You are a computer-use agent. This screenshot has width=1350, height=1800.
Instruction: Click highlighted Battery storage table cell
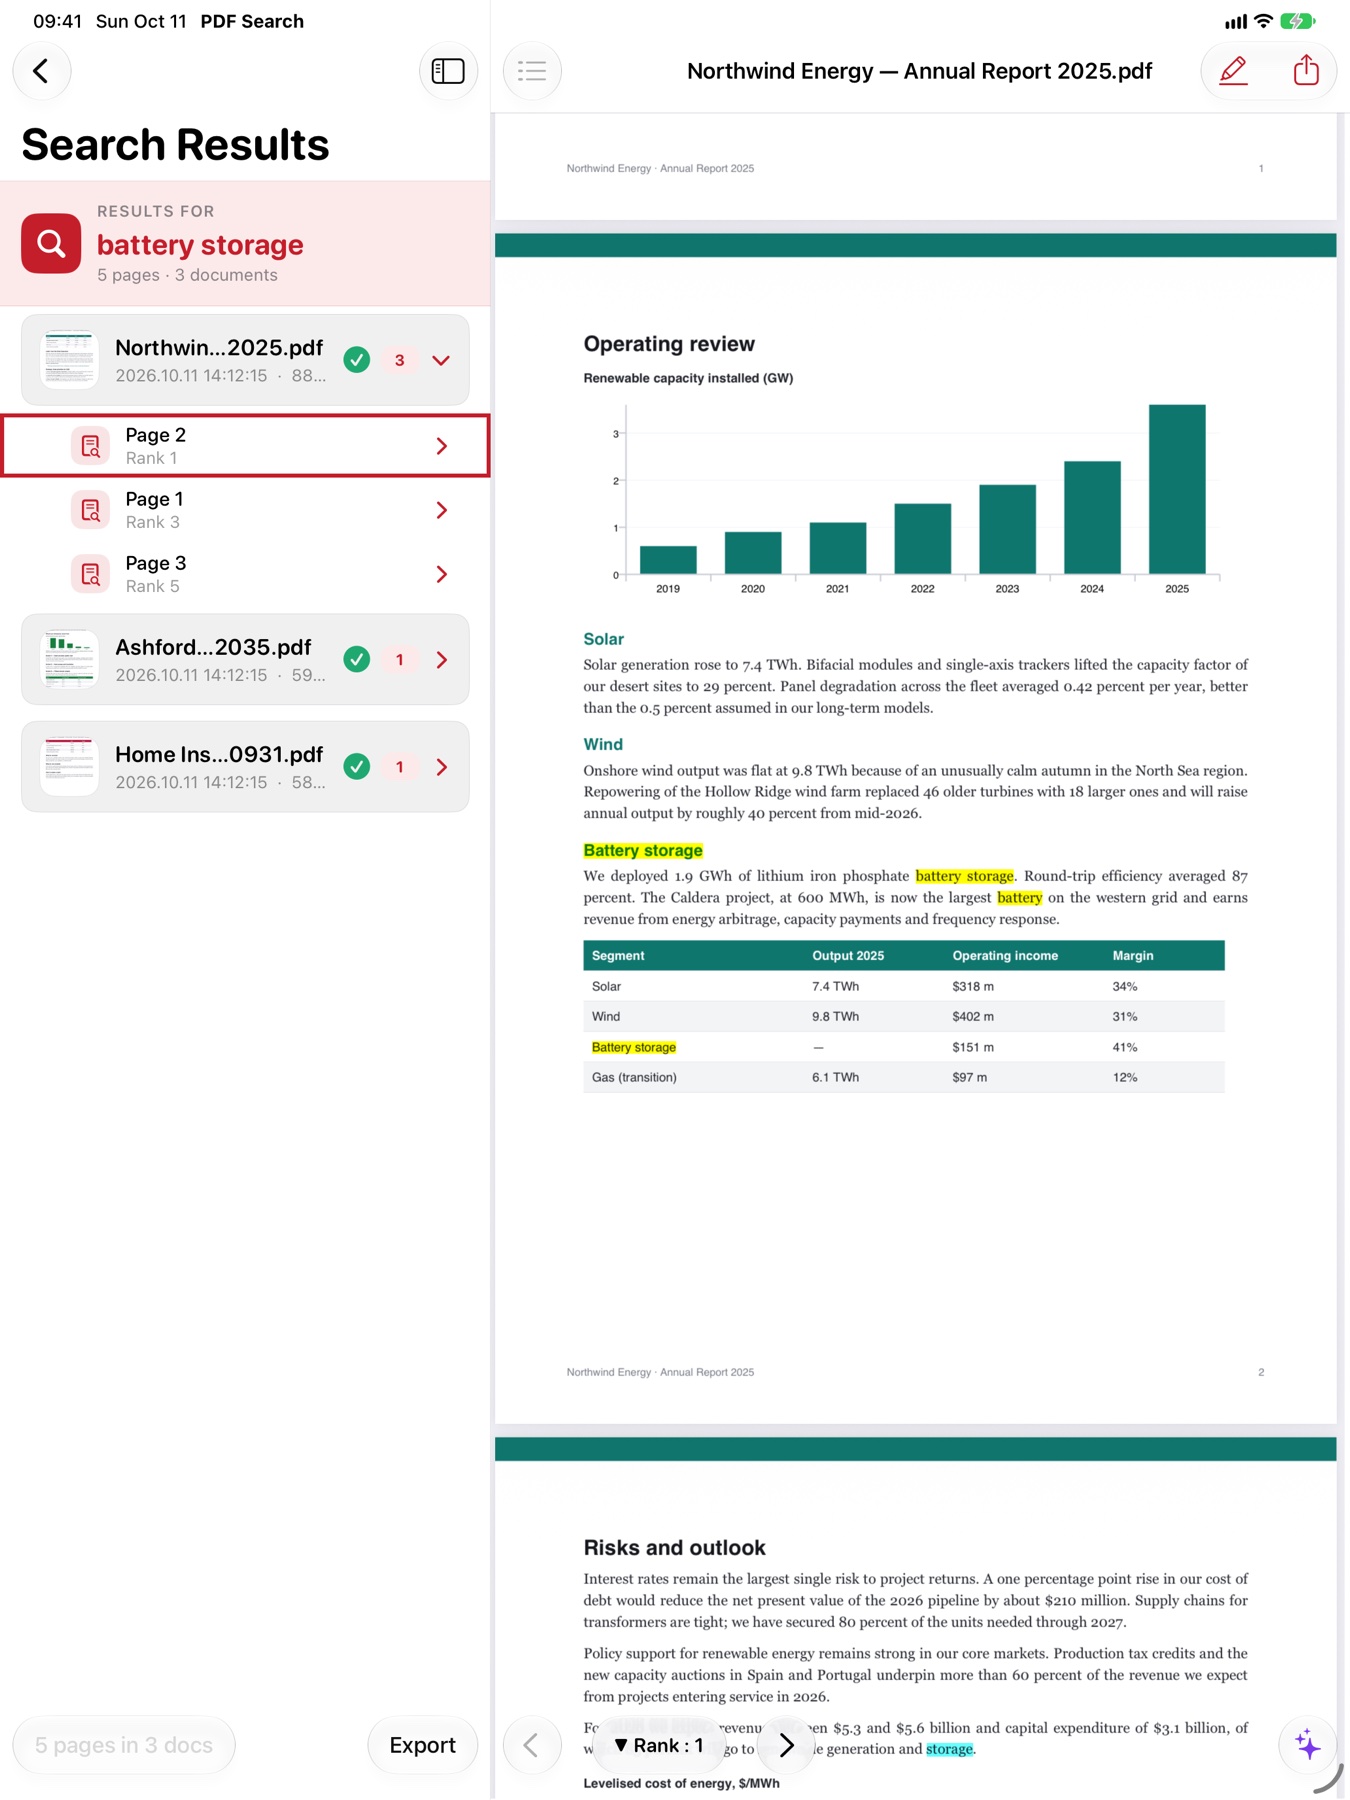point(634,1047)
